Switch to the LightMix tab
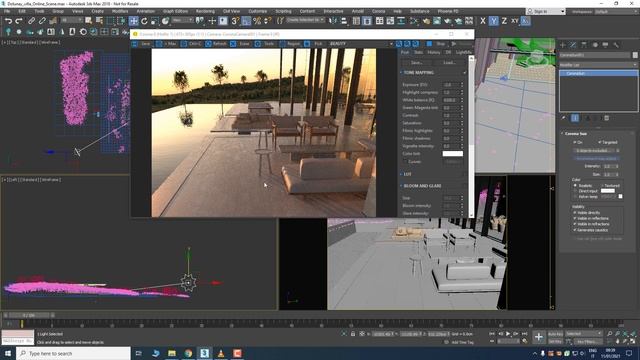The image size is (640, 360). [463, 52]
